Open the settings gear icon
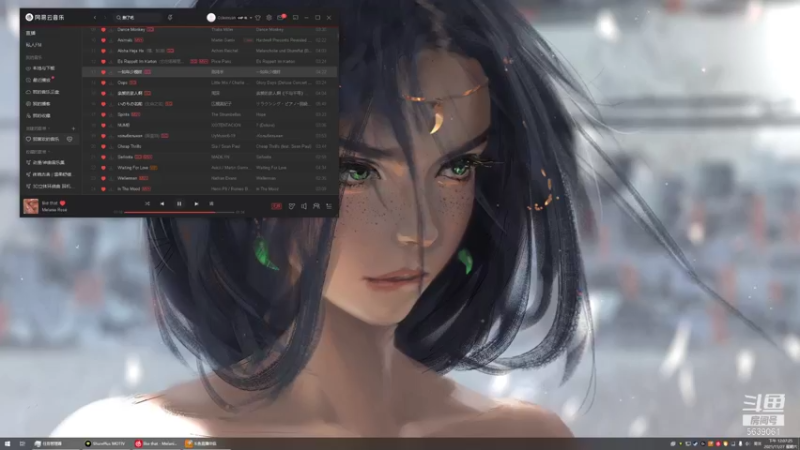800x450 pixels. 269,17
